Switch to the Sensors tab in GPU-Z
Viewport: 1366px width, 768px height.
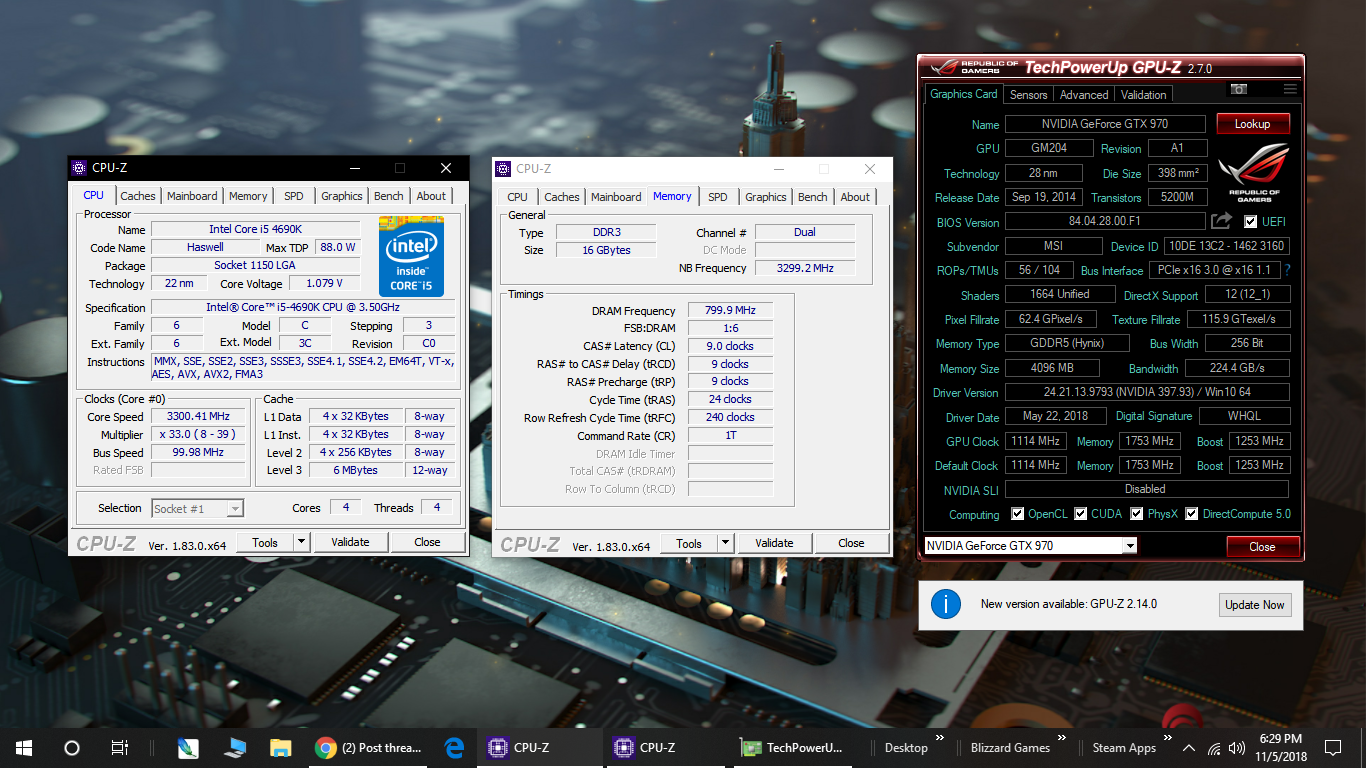pyautogui.click(x=1029, y=95)
